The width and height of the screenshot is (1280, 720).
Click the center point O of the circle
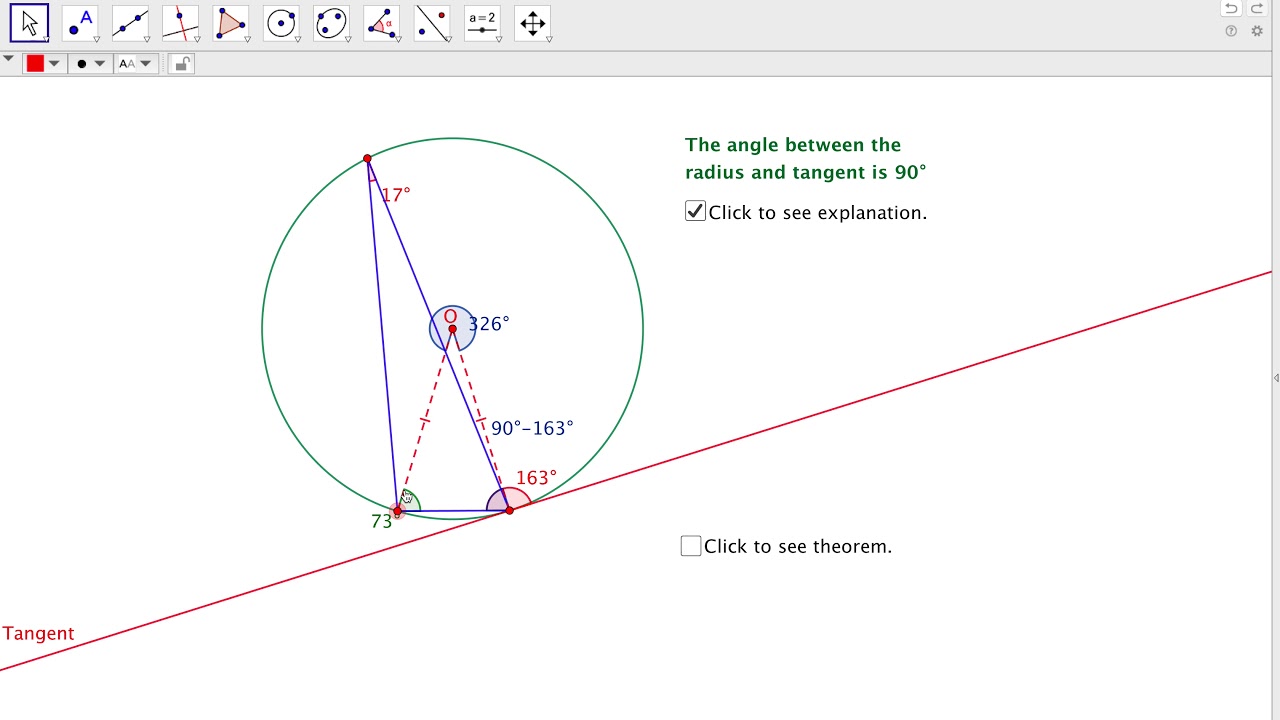click(452, 329)
